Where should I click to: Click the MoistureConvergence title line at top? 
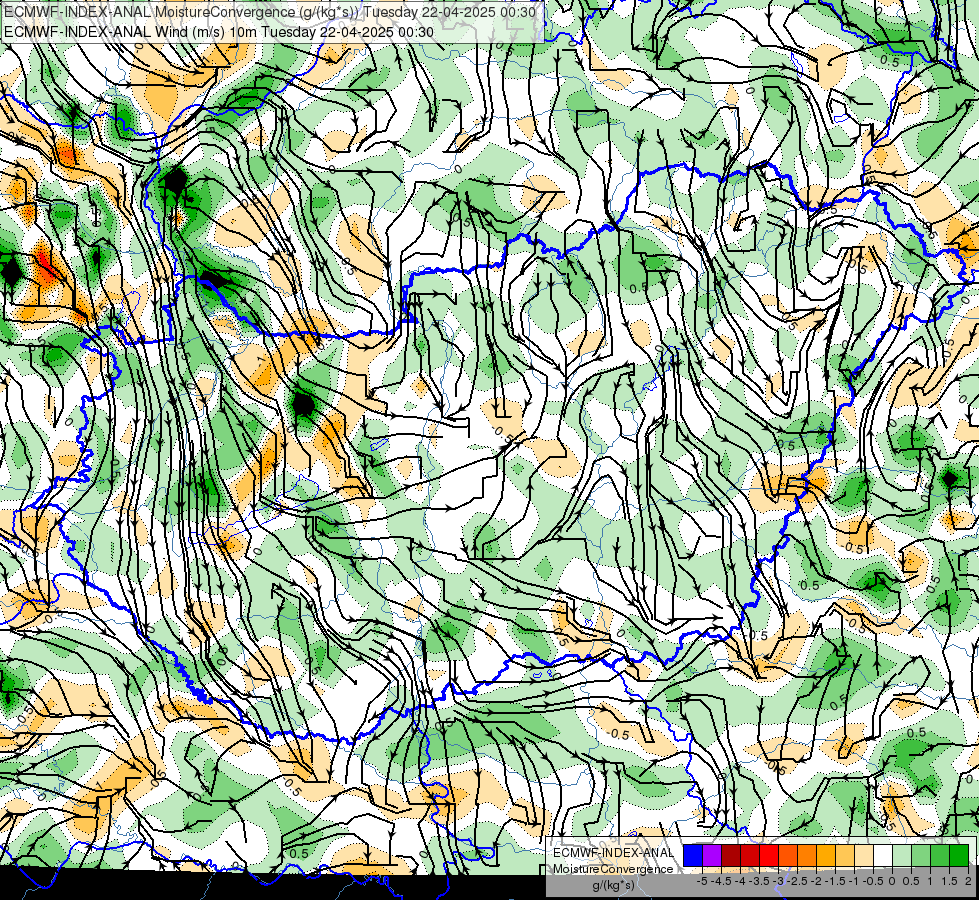pos(270,11)
